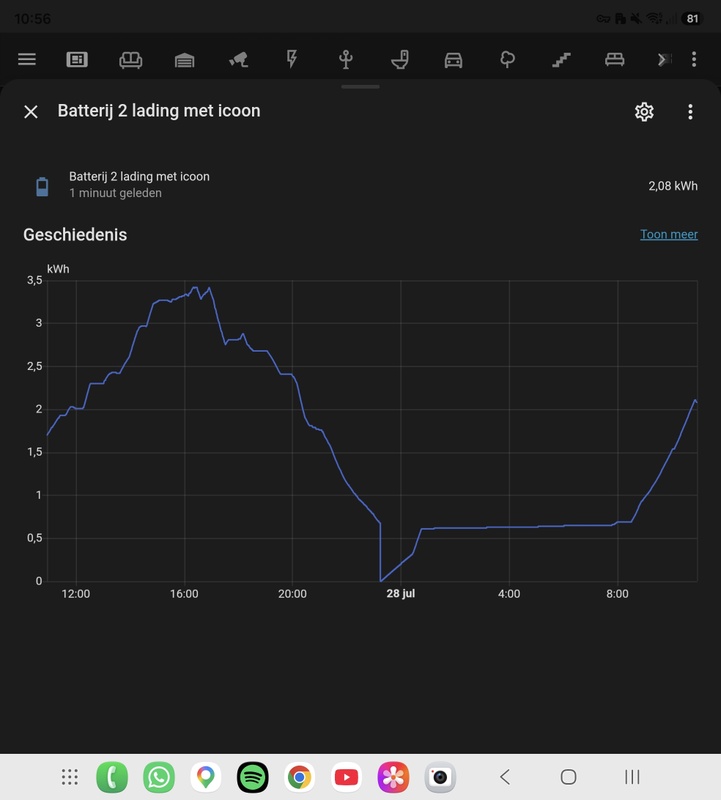
Task: Click the 8:00 time axis label
Action: point(617,594)
